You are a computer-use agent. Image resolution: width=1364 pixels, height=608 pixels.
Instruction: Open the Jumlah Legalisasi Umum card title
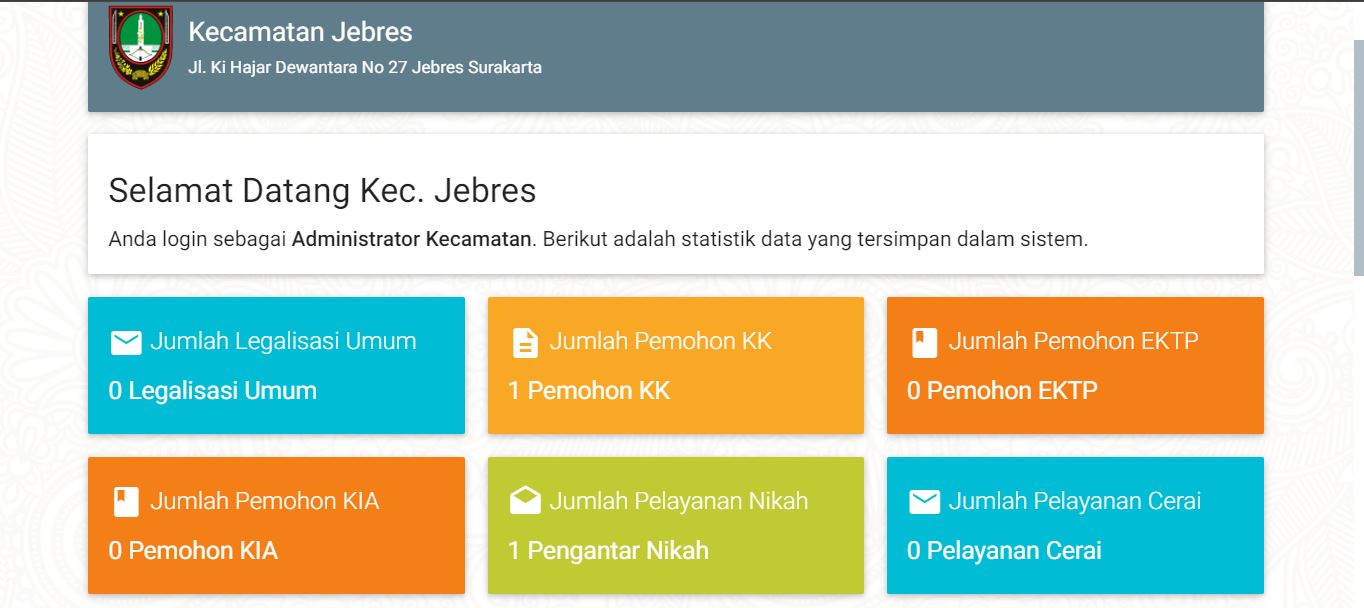tap(283, 341)
